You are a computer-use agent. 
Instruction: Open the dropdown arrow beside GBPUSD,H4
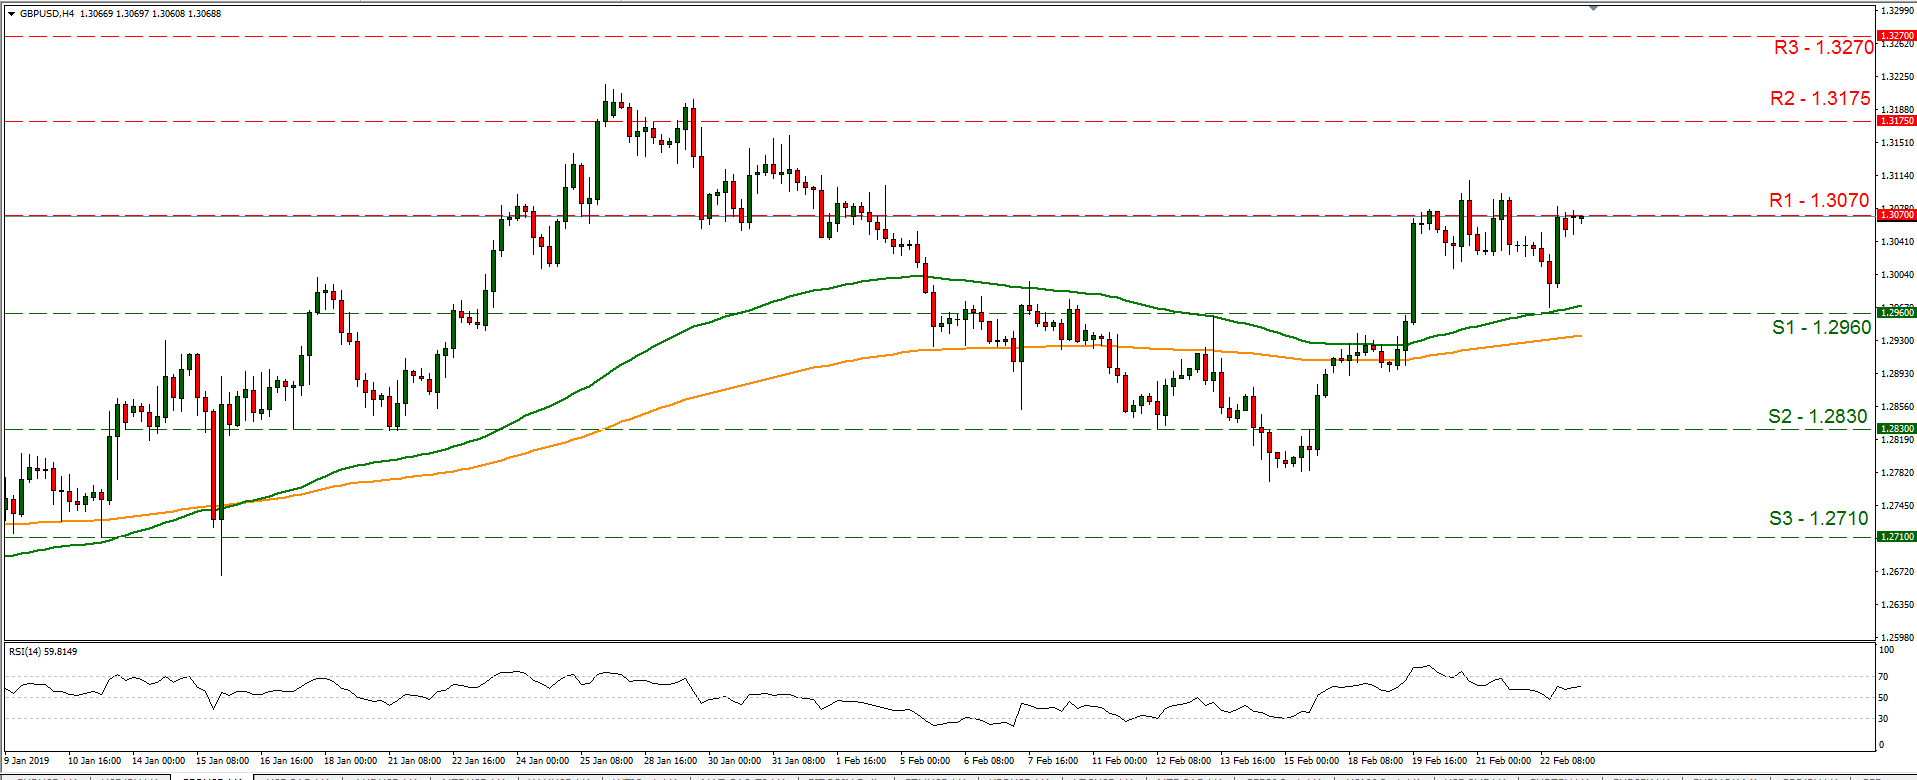(11, 14)
